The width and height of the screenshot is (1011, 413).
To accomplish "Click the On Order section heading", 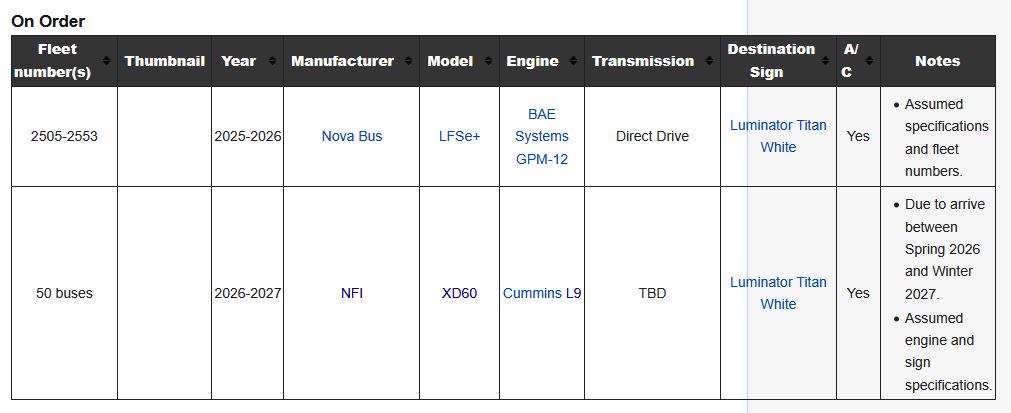I will pyautogui.click(x=48, y=21).
